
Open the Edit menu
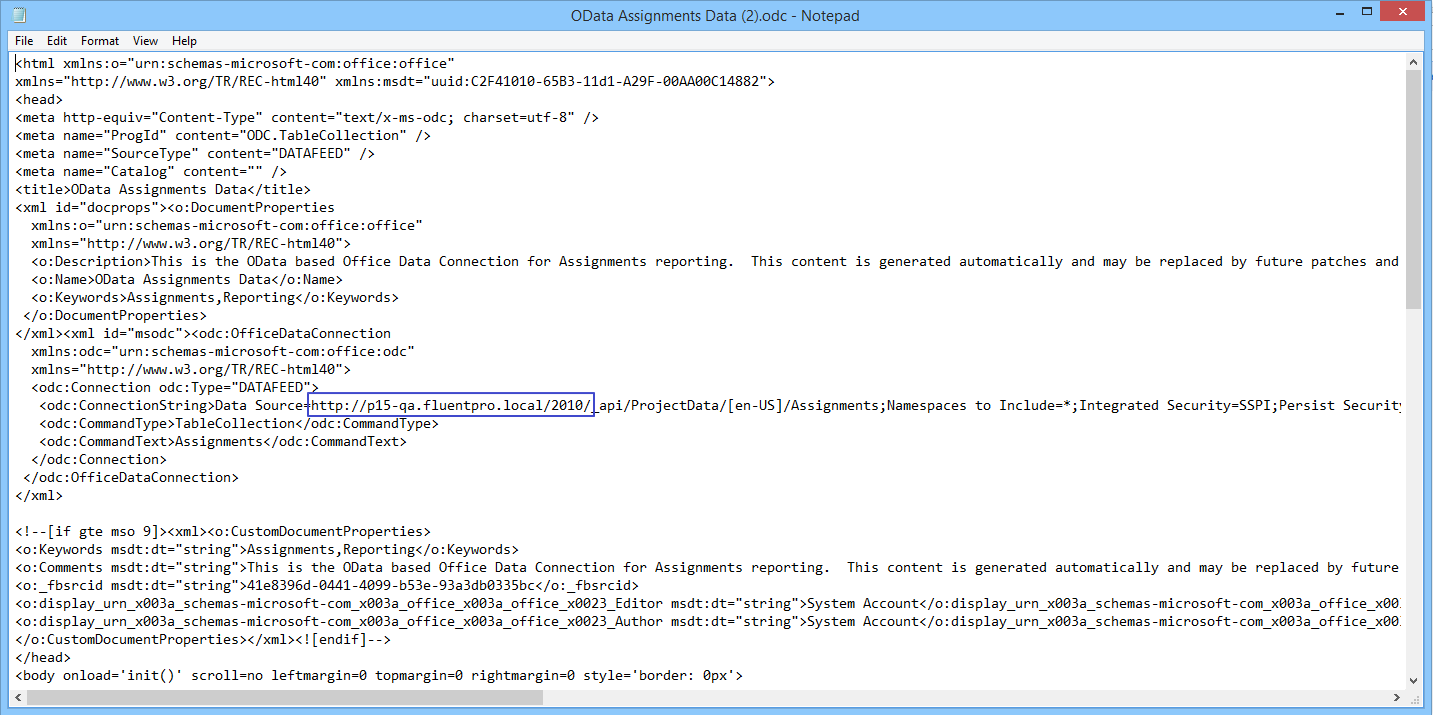click(57, 41)
